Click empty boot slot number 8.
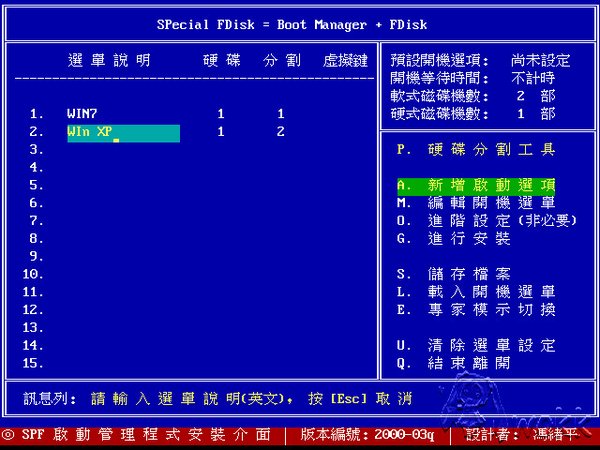The height and width of the screenshot is (450, 600). click(37, 239)
